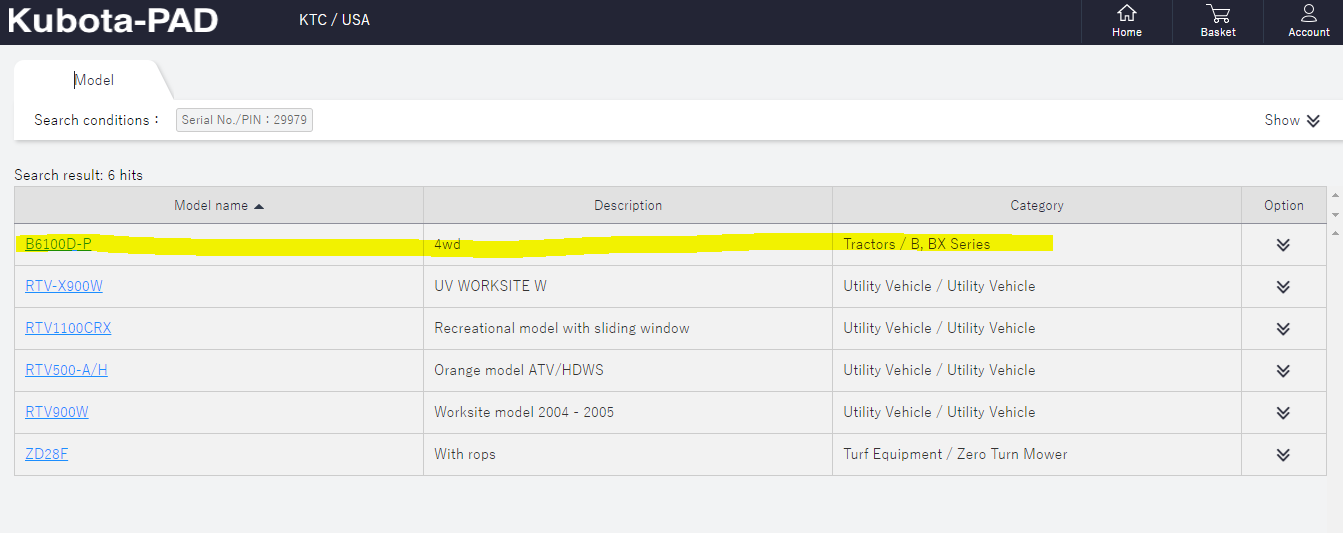The height and width of the screenshot is (533, 1343).
Task: Open the Account user icon
Action: pyautogui.click(x=1308, y=21)
